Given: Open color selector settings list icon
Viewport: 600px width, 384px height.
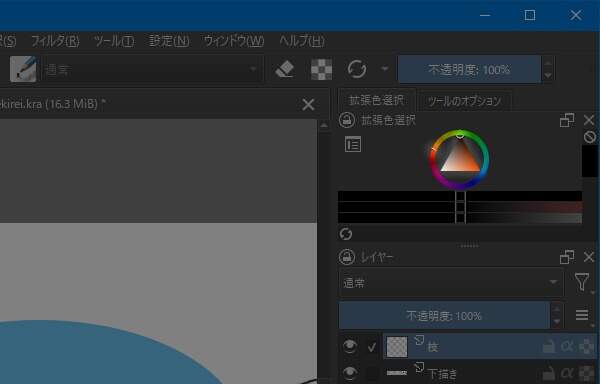Looking at the screenshot, I should pyautogui.click(x=353, y=144).
